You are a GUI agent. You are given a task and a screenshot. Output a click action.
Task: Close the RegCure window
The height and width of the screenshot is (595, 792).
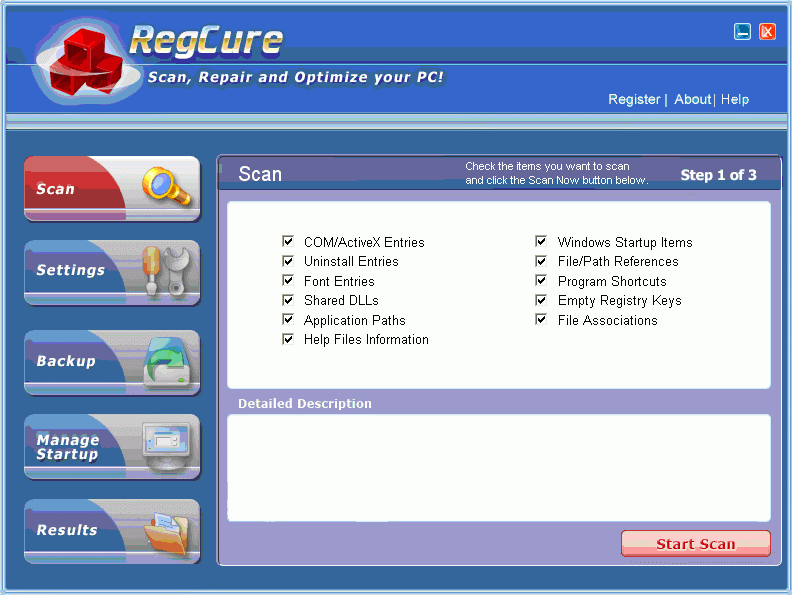(767, 32)
